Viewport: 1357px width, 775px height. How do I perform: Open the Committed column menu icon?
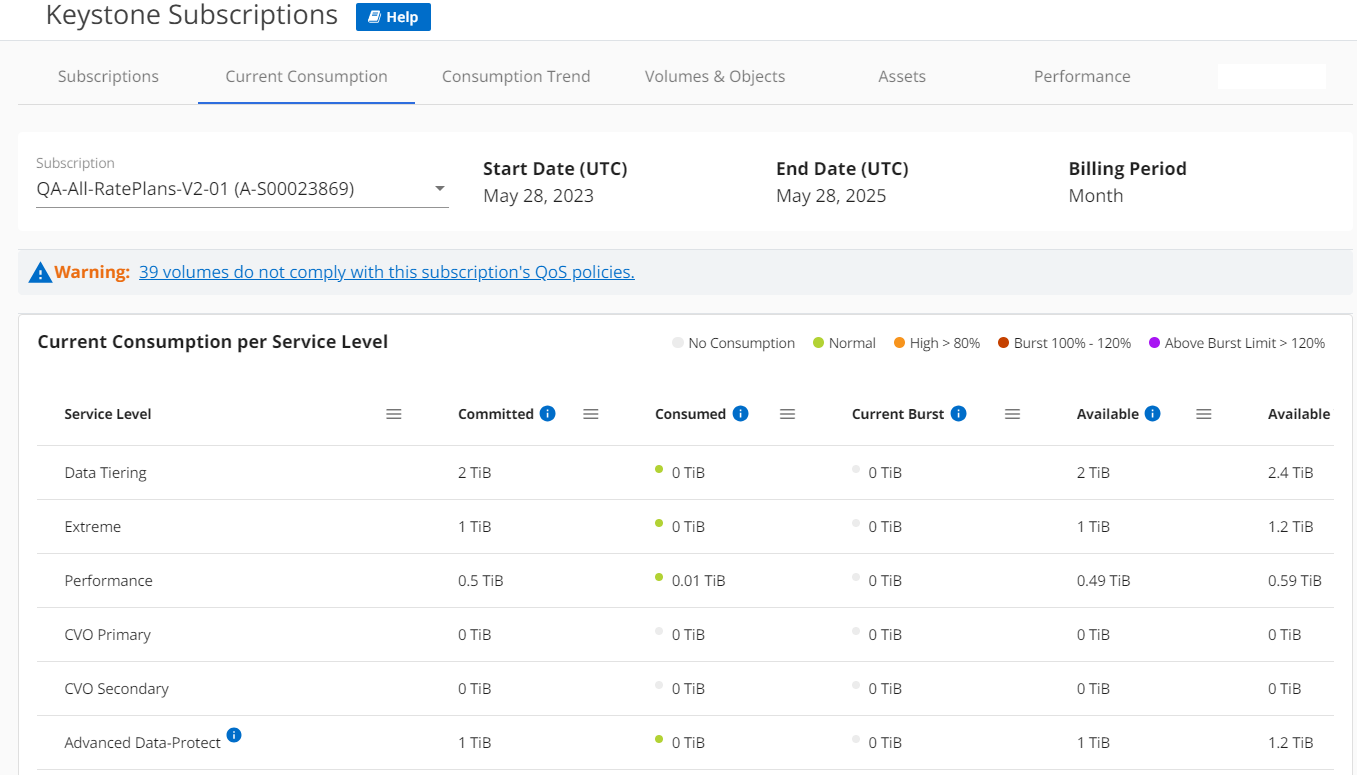tap(591, 414)
